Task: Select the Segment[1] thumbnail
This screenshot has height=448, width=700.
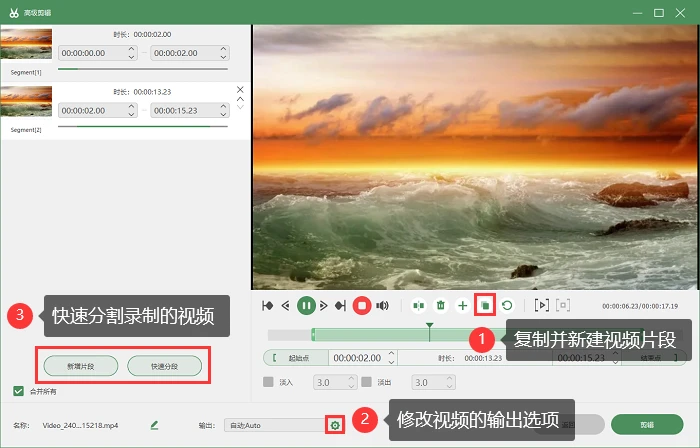Action: (26, 44)
